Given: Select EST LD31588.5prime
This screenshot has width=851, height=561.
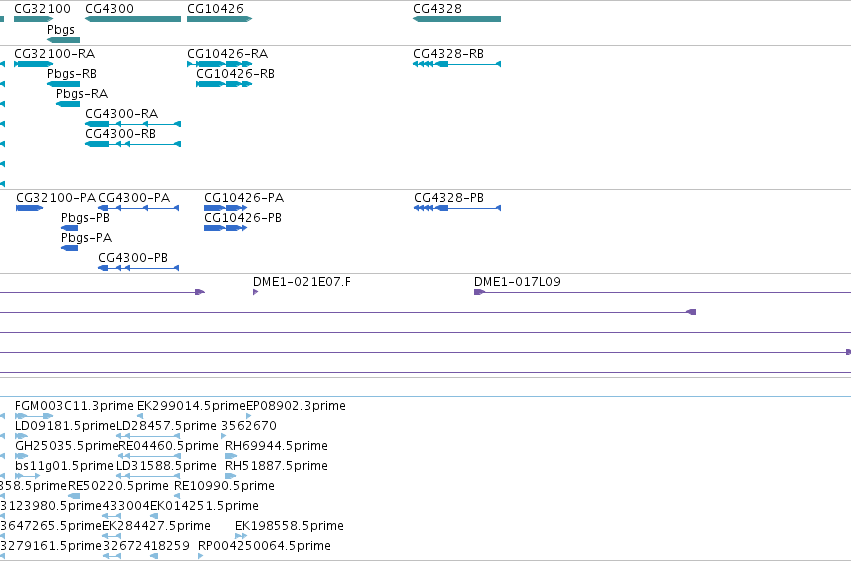Looking at the screenshot, I should pos(166,466).
